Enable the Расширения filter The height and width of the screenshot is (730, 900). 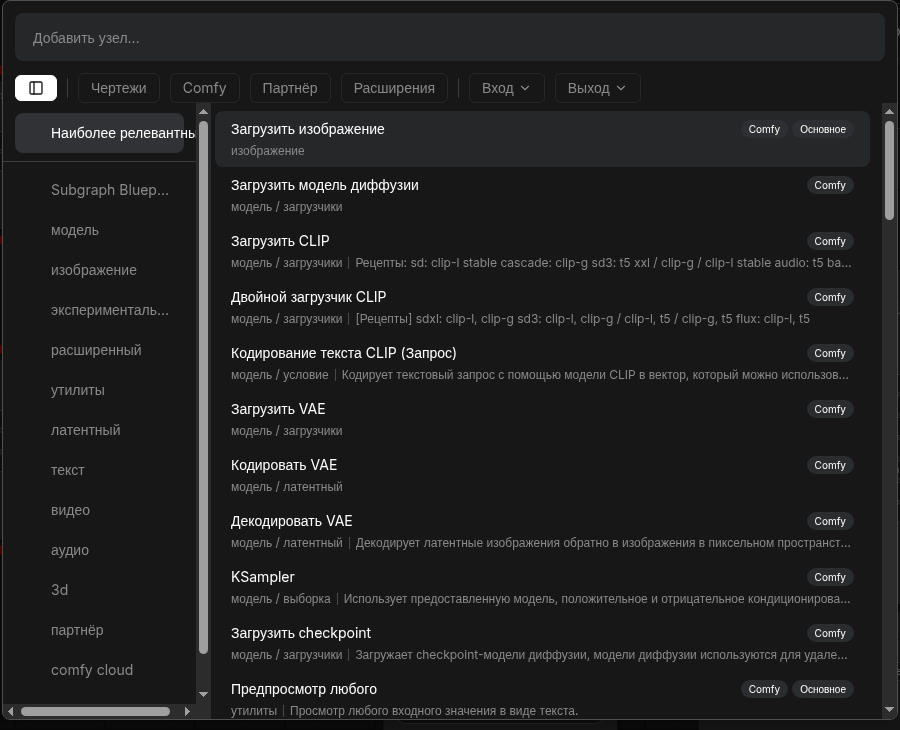394,88
